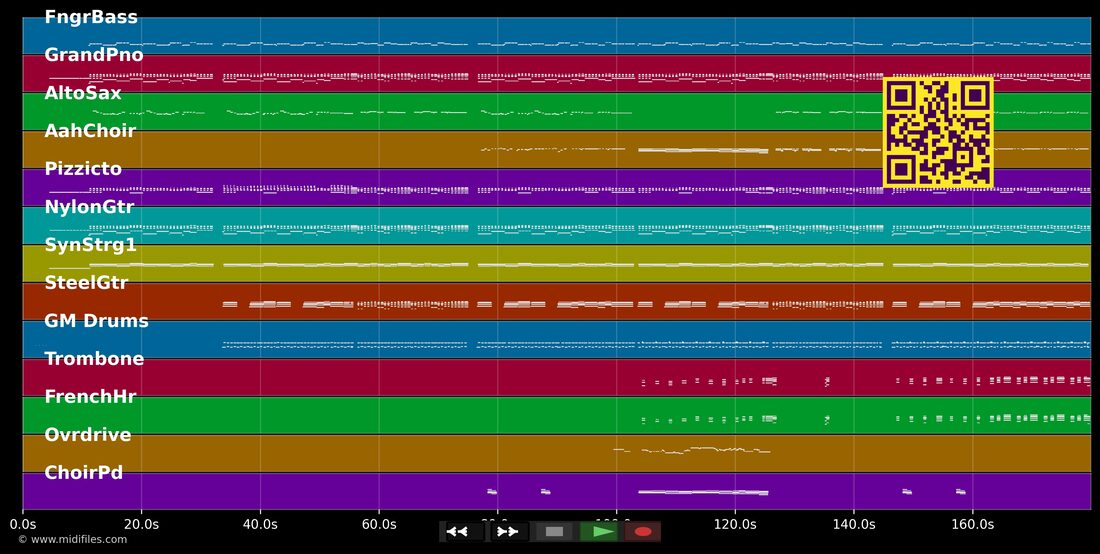Click the yellow QR code image
The image size is (1100, 554).
click(938, 133)
